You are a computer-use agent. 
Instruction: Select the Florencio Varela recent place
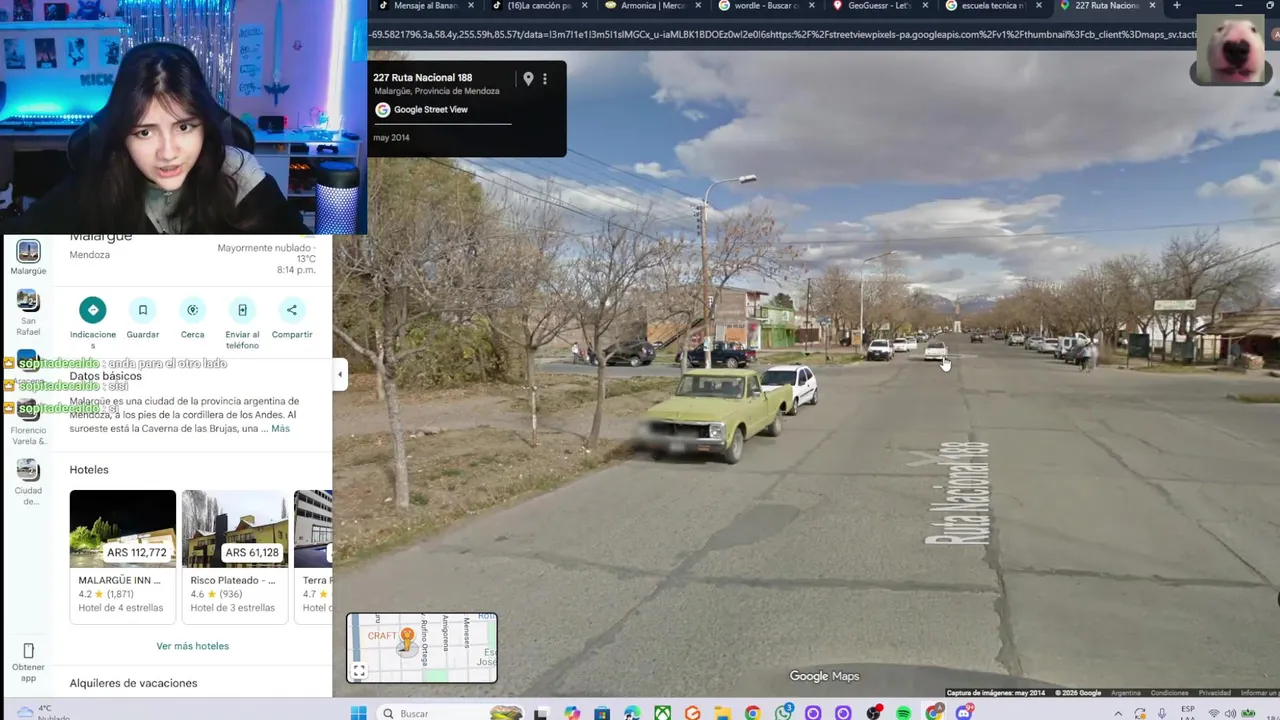[28, 424]
